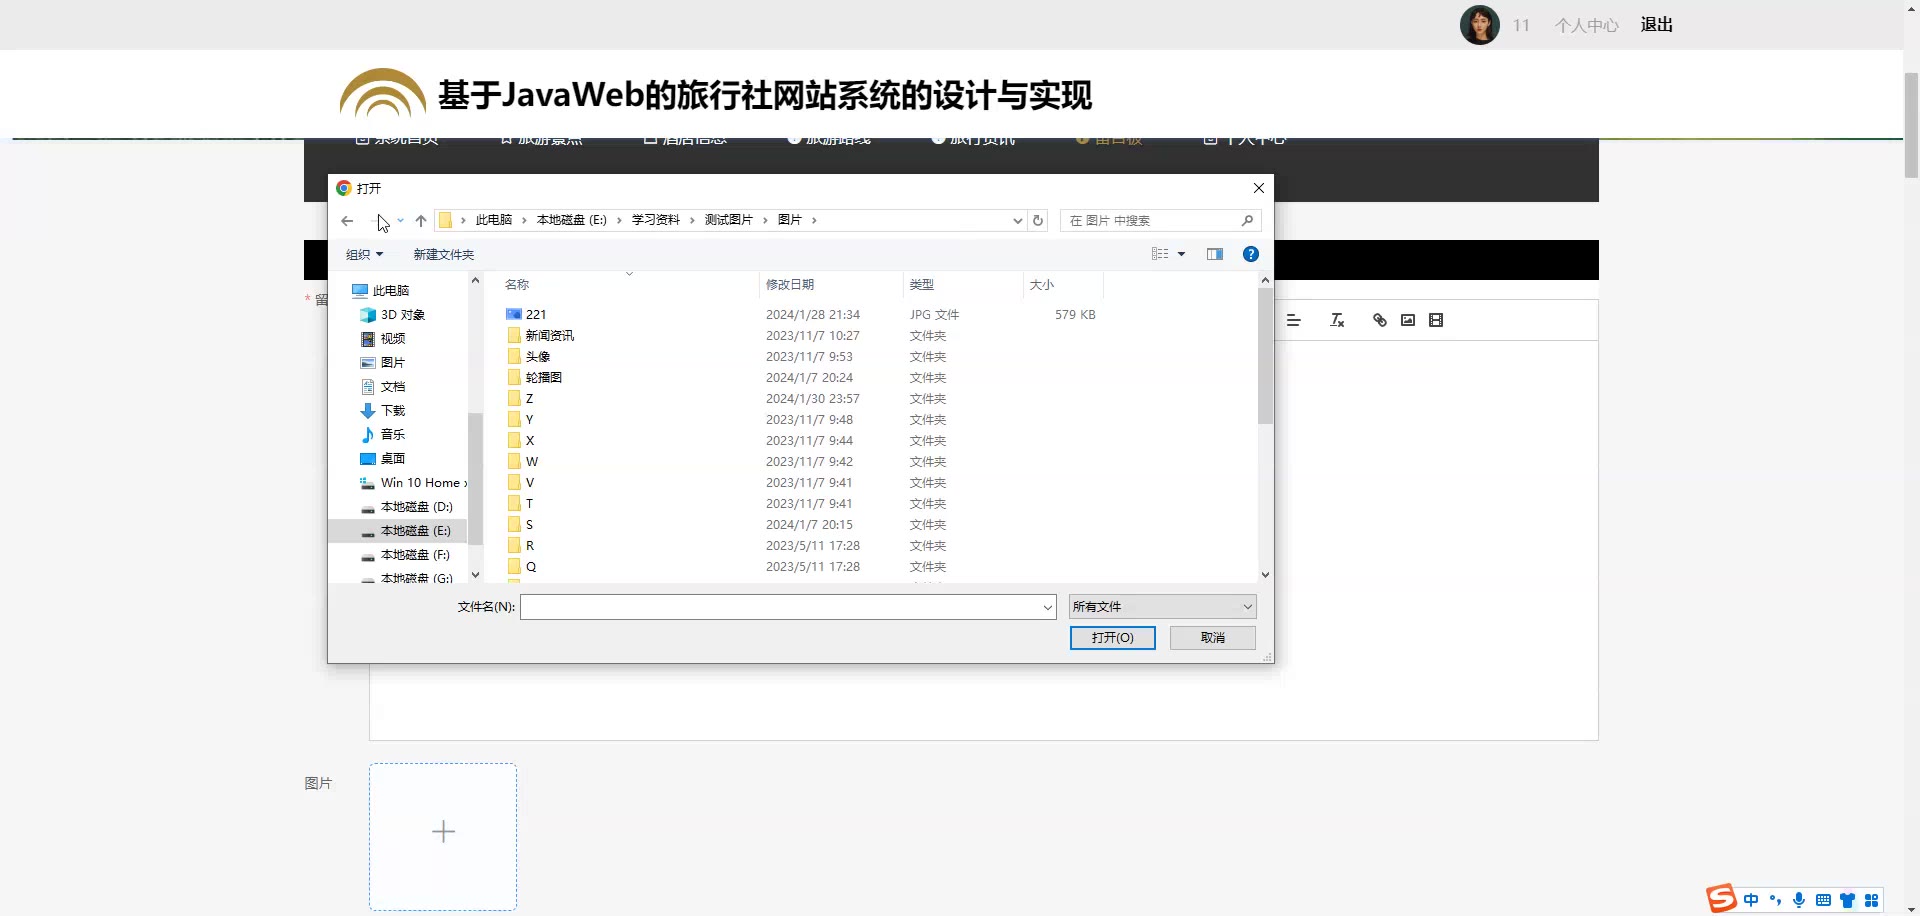
Task: Click the insert image icon in the editor toolbar
Action: click(1408, 320)
